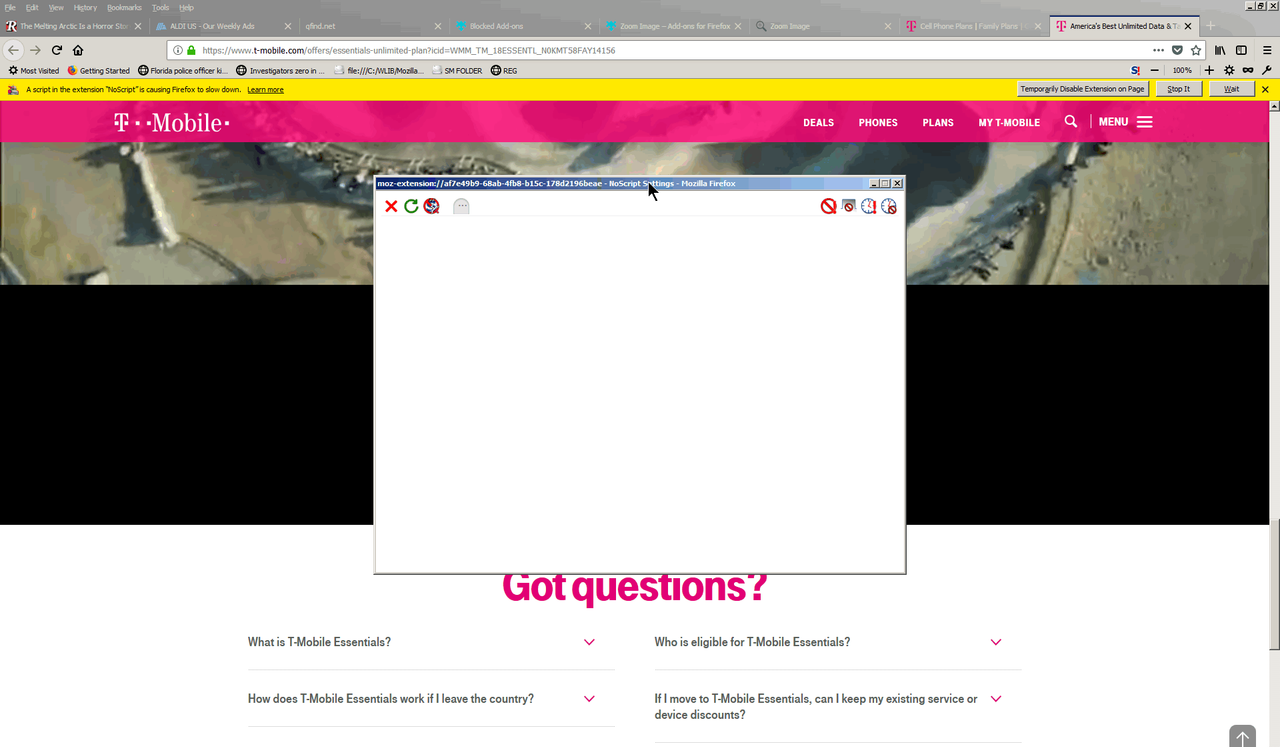Open NoScript options globe icon
This screenshot has width=1280, height=747.
click(x=431, y=206)
